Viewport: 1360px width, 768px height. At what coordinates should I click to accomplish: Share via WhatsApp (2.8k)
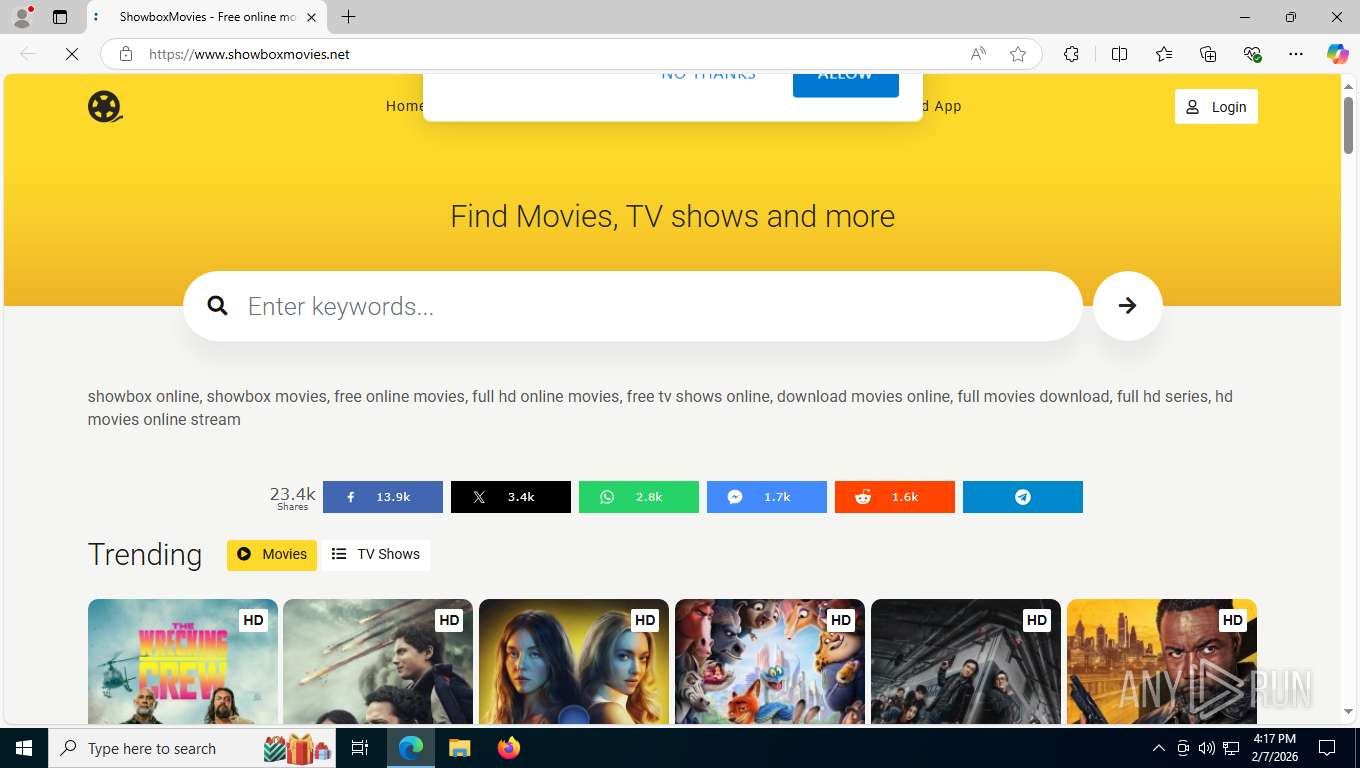tap(639, 497)
